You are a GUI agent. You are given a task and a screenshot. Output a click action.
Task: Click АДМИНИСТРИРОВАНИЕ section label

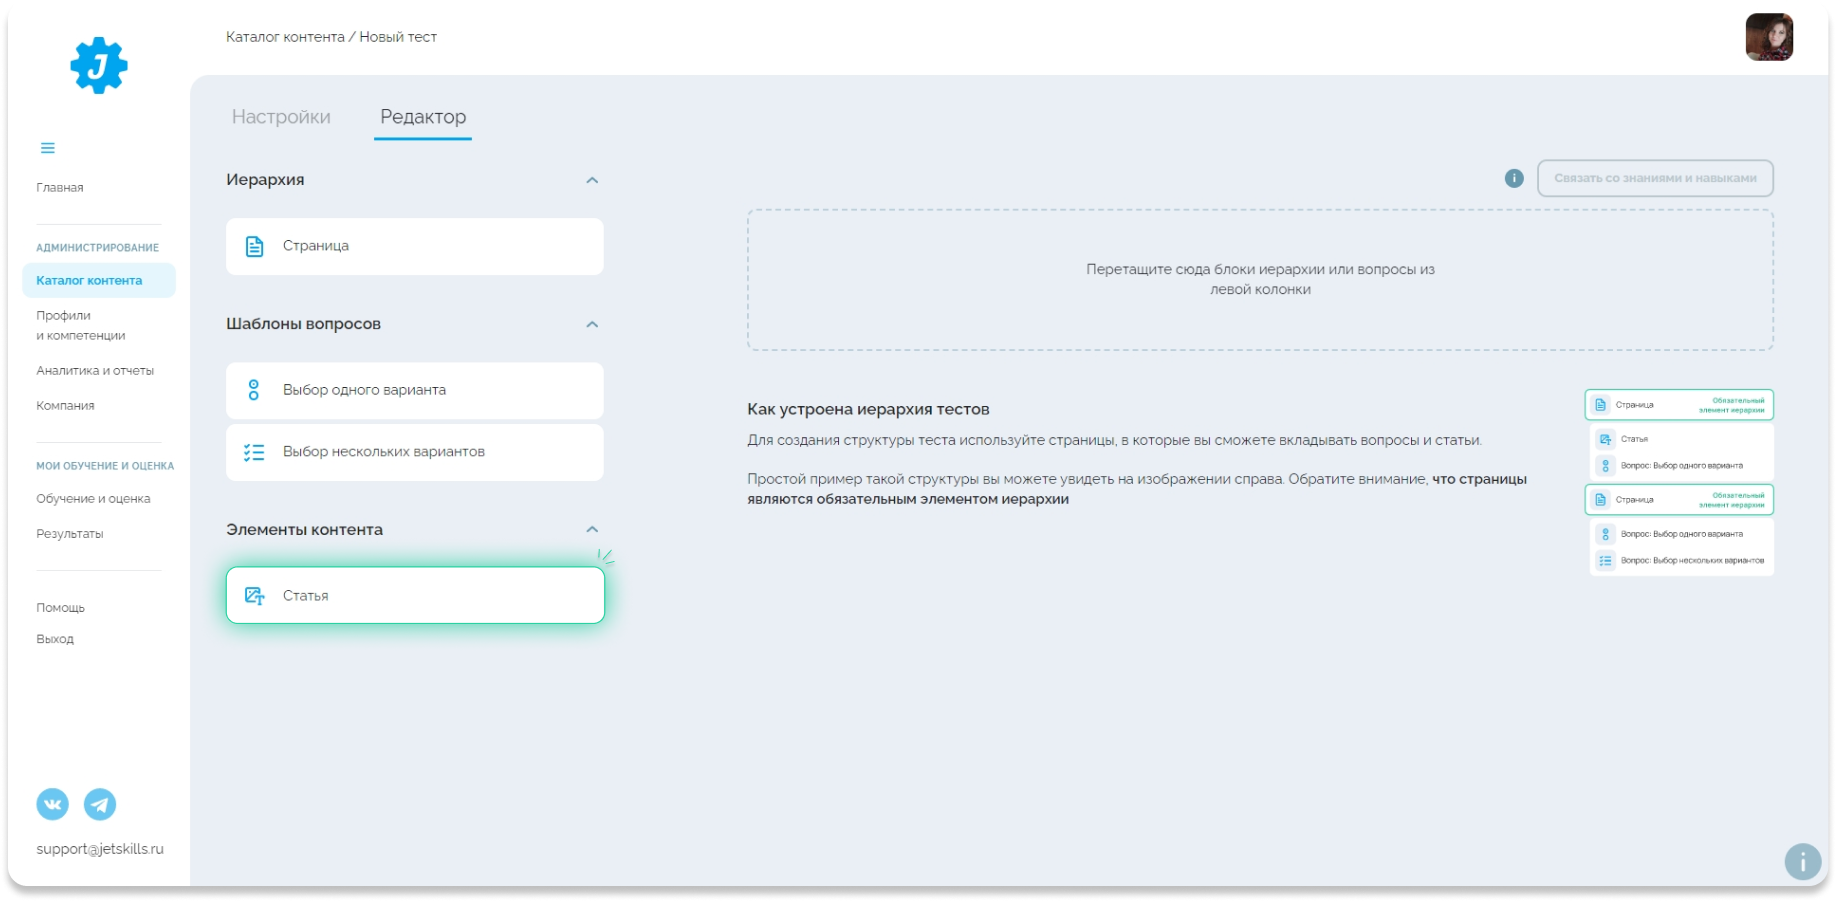98,247
